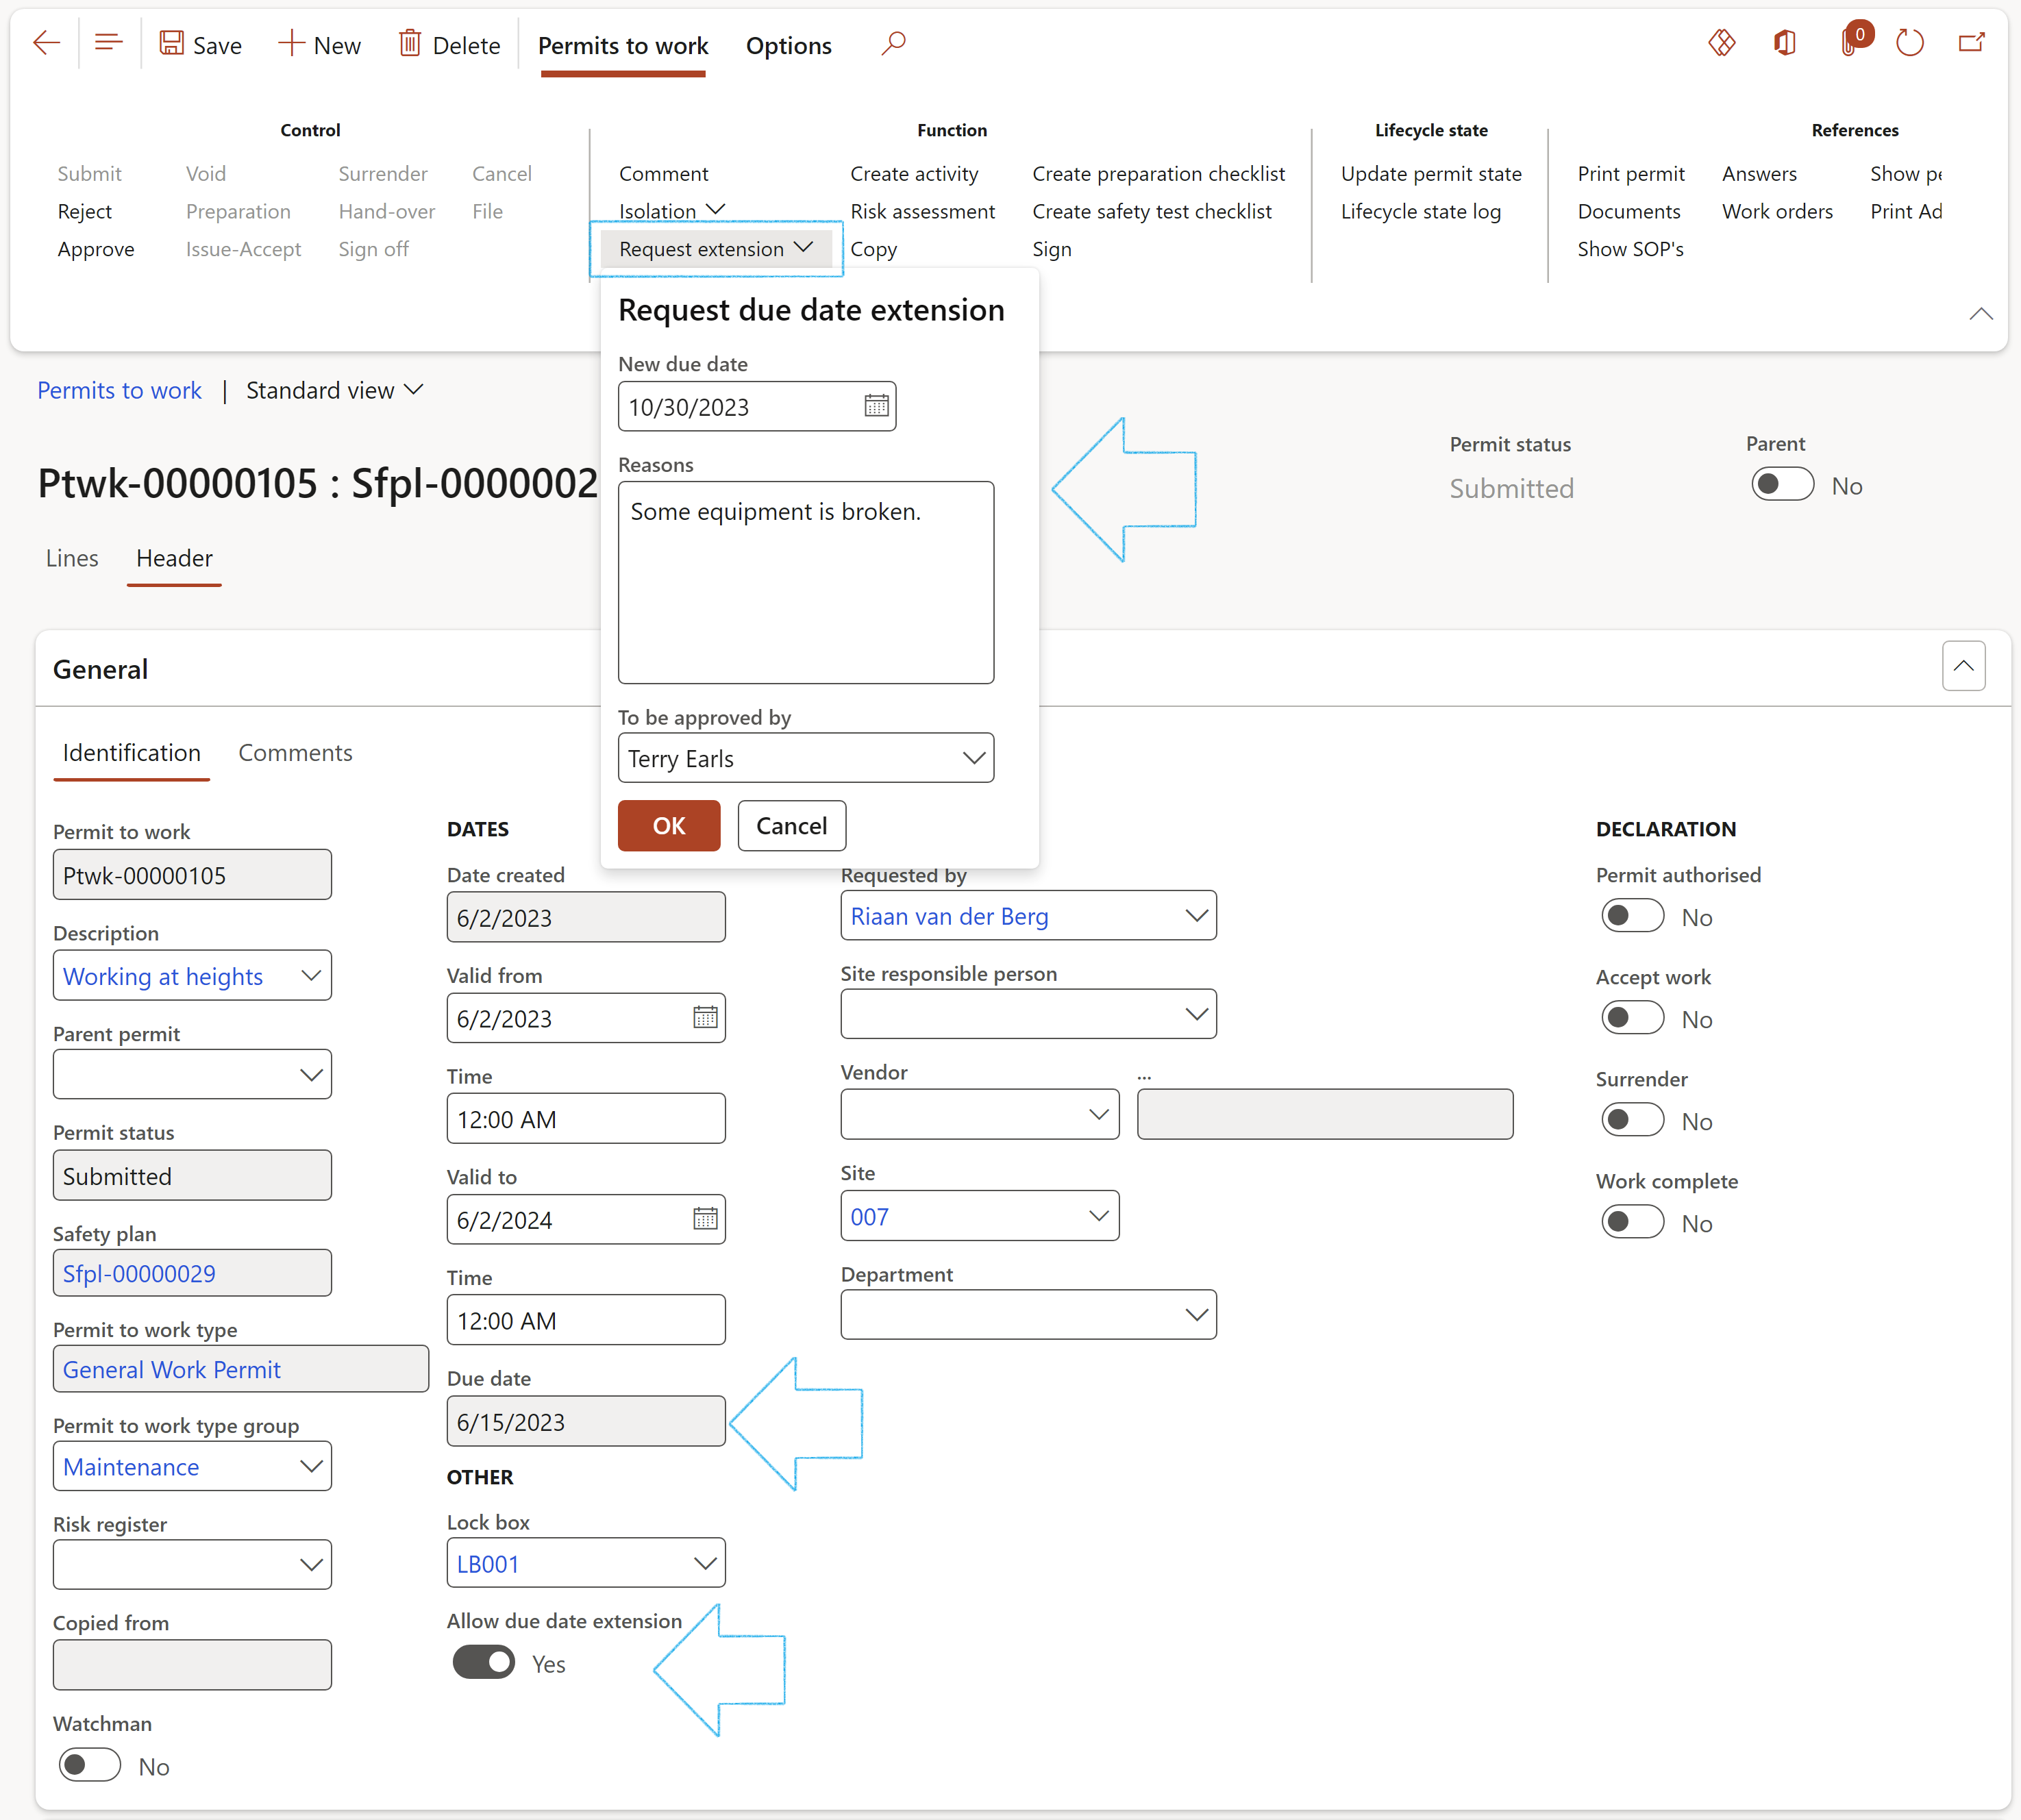Switch to the Comments tab
Viewport: 2021px width, 1820px height.
pyautogui.click(x=295, y=752)
